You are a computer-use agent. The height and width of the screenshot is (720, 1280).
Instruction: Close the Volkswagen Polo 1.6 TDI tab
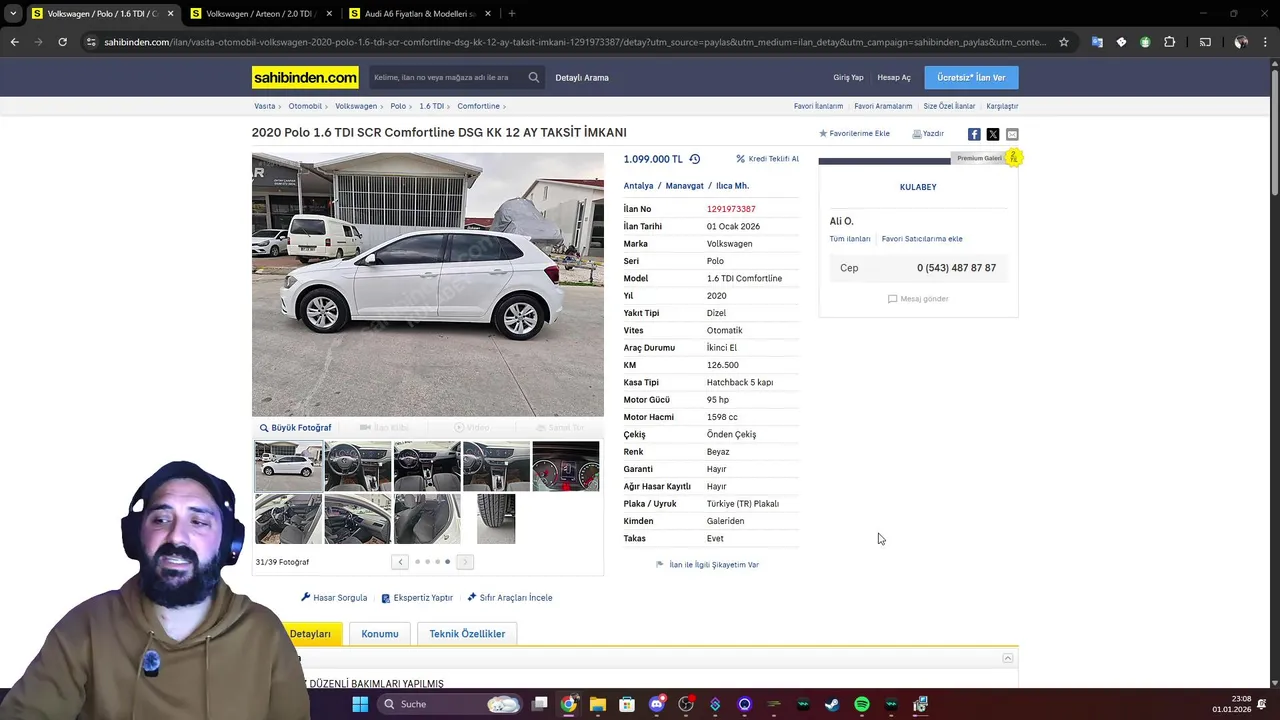(170, 14)
